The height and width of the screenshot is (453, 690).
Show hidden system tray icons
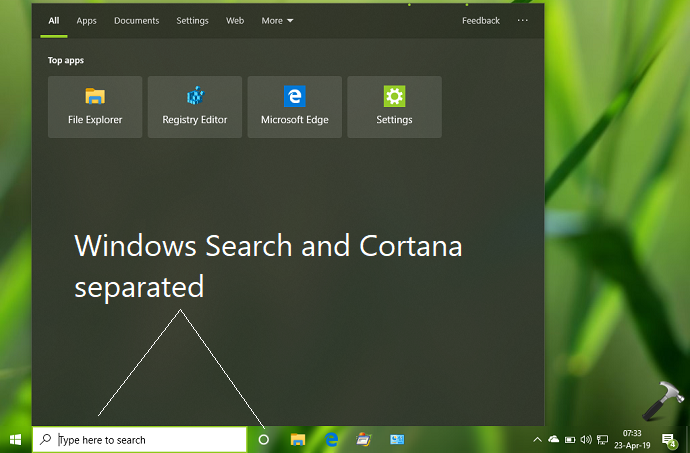(537, 439)
